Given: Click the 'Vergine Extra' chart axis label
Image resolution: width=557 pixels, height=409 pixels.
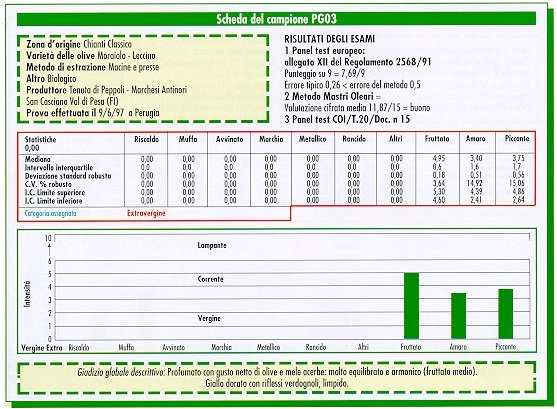Looking at the screenshot, I should point(42,348).
